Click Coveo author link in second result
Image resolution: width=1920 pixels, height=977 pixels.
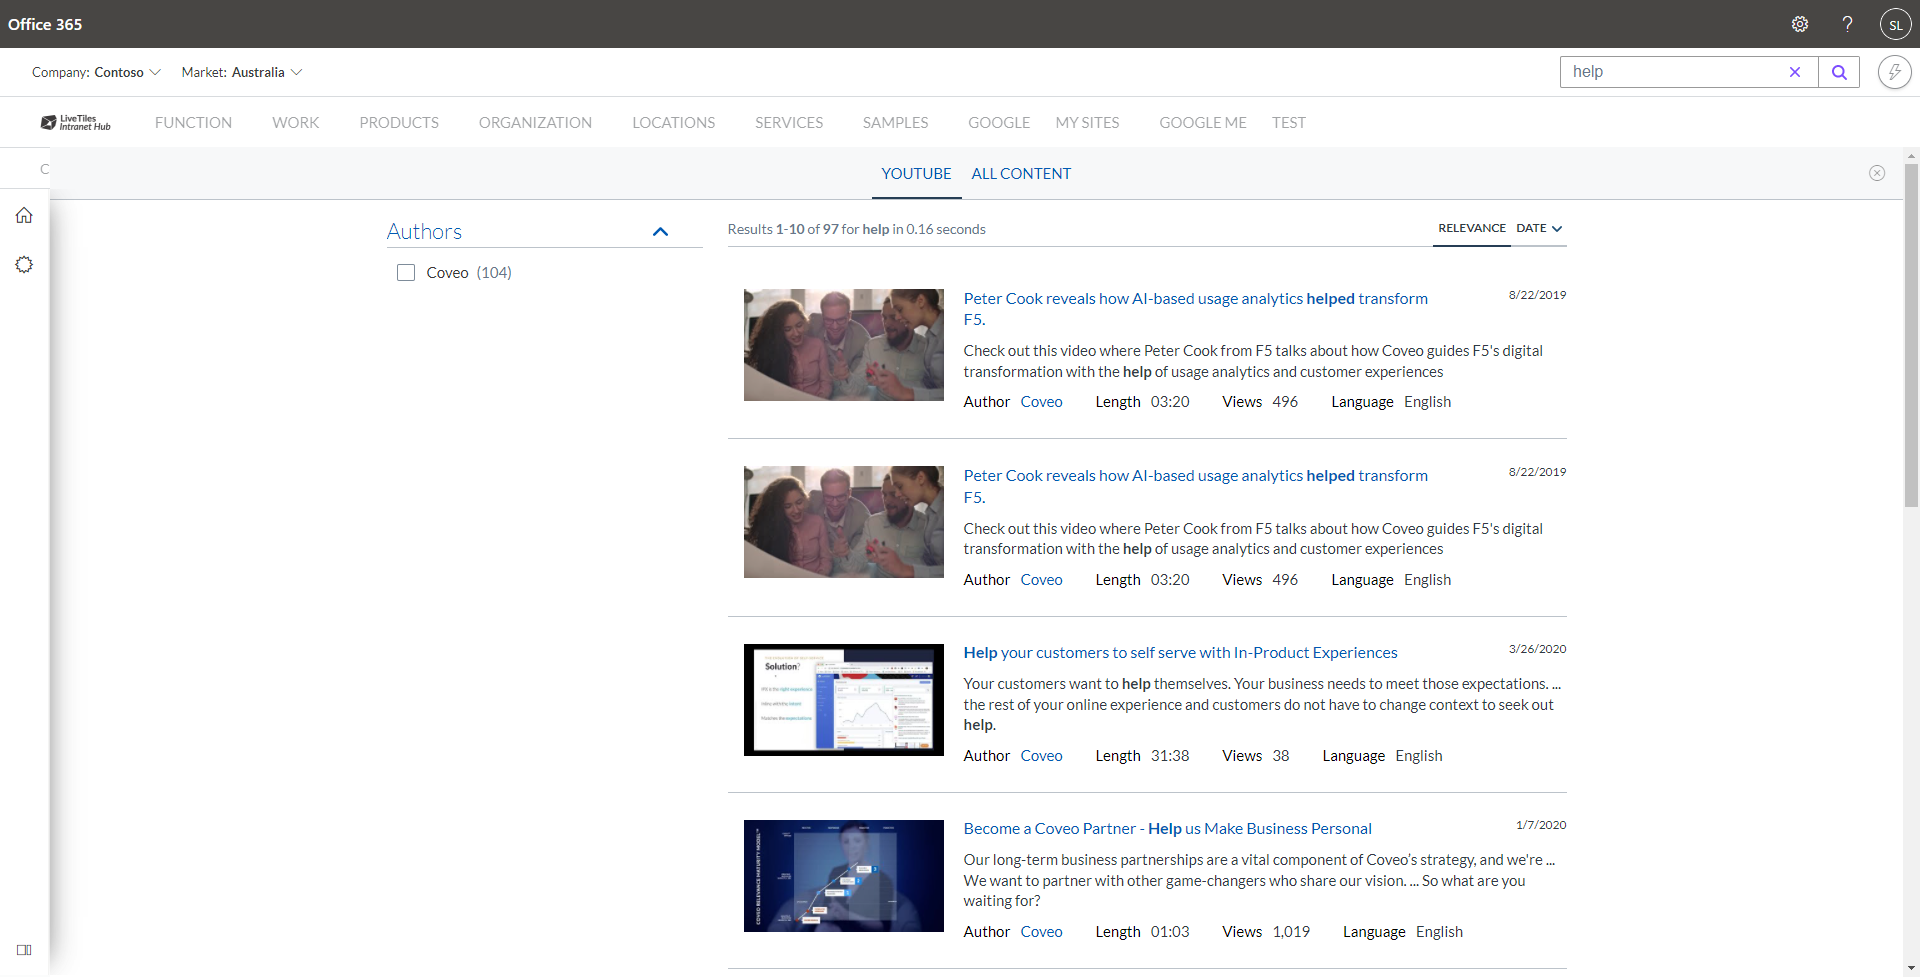(1041, 580)
